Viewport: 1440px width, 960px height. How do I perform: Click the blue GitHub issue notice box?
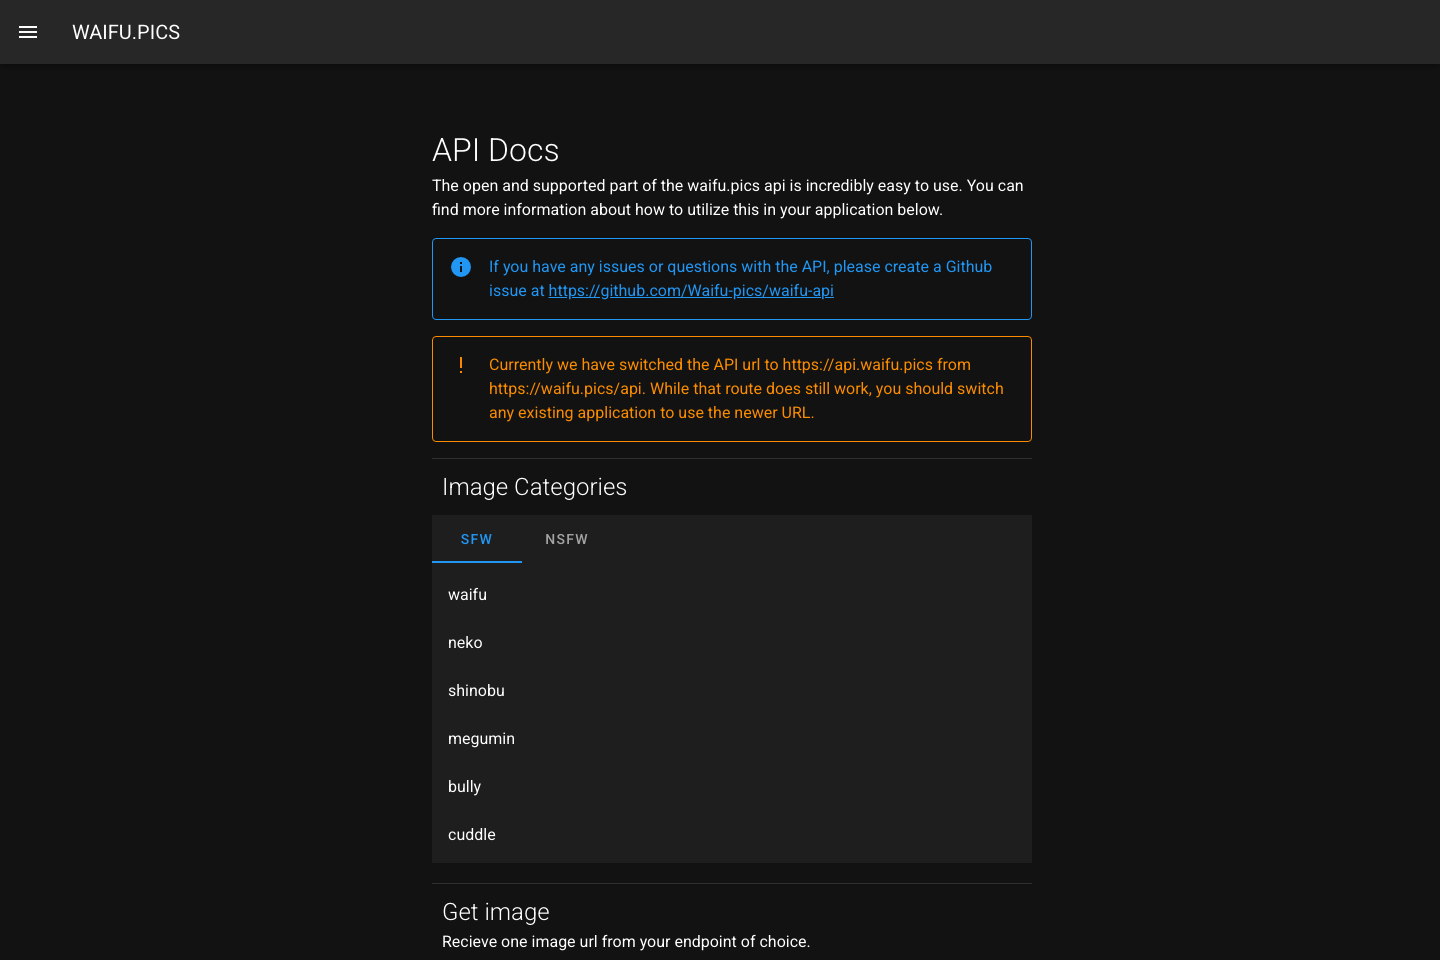[731, 279]
